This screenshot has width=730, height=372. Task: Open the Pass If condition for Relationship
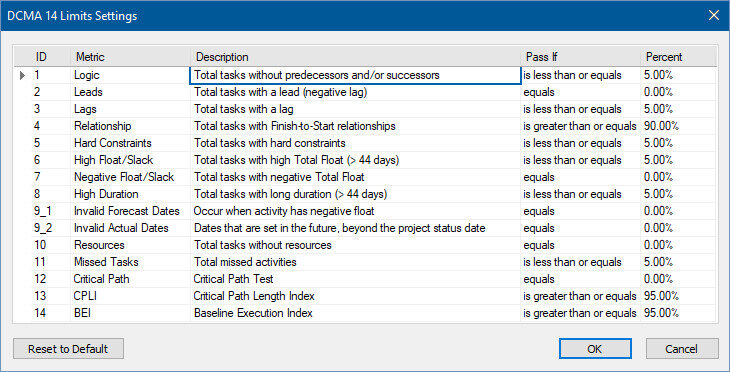(x=580, y=126)
